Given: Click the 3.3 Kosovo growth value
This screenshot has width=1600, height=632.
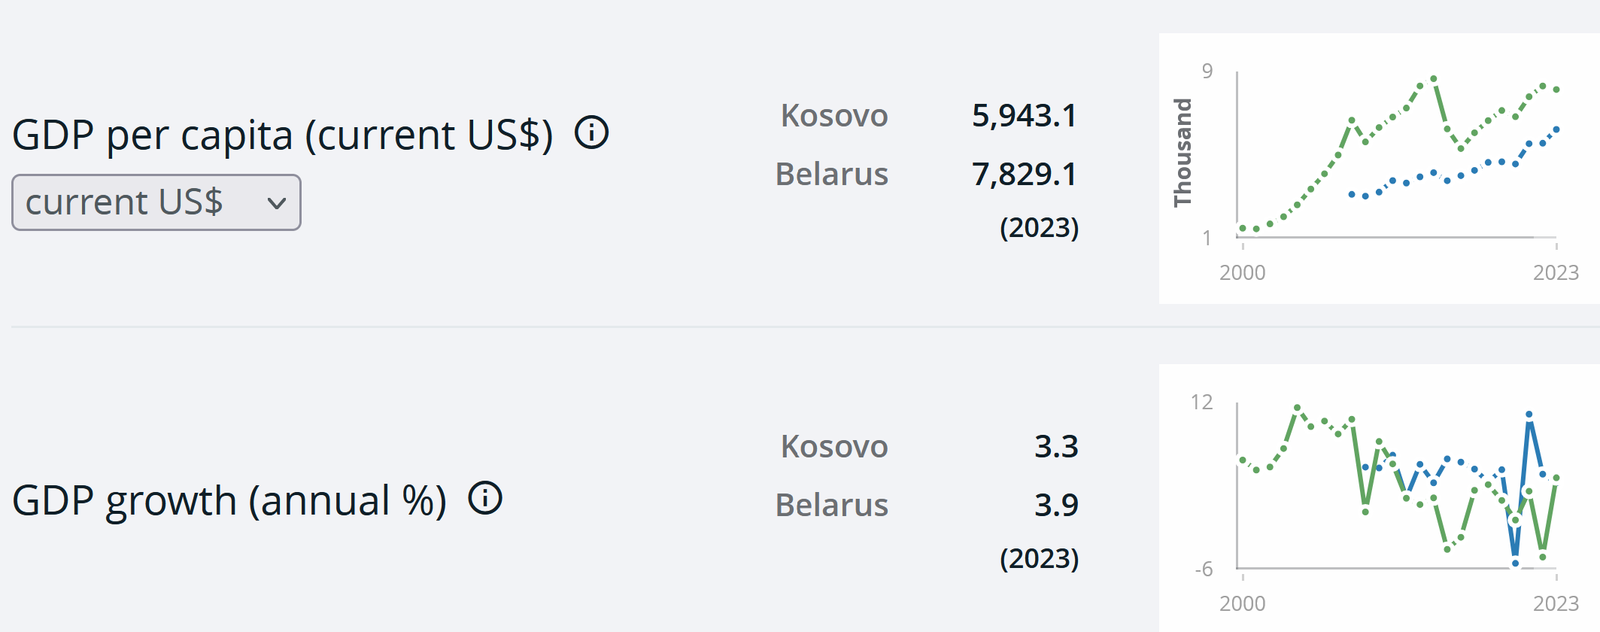Looking at the screenshot, I should [1056, 446].
